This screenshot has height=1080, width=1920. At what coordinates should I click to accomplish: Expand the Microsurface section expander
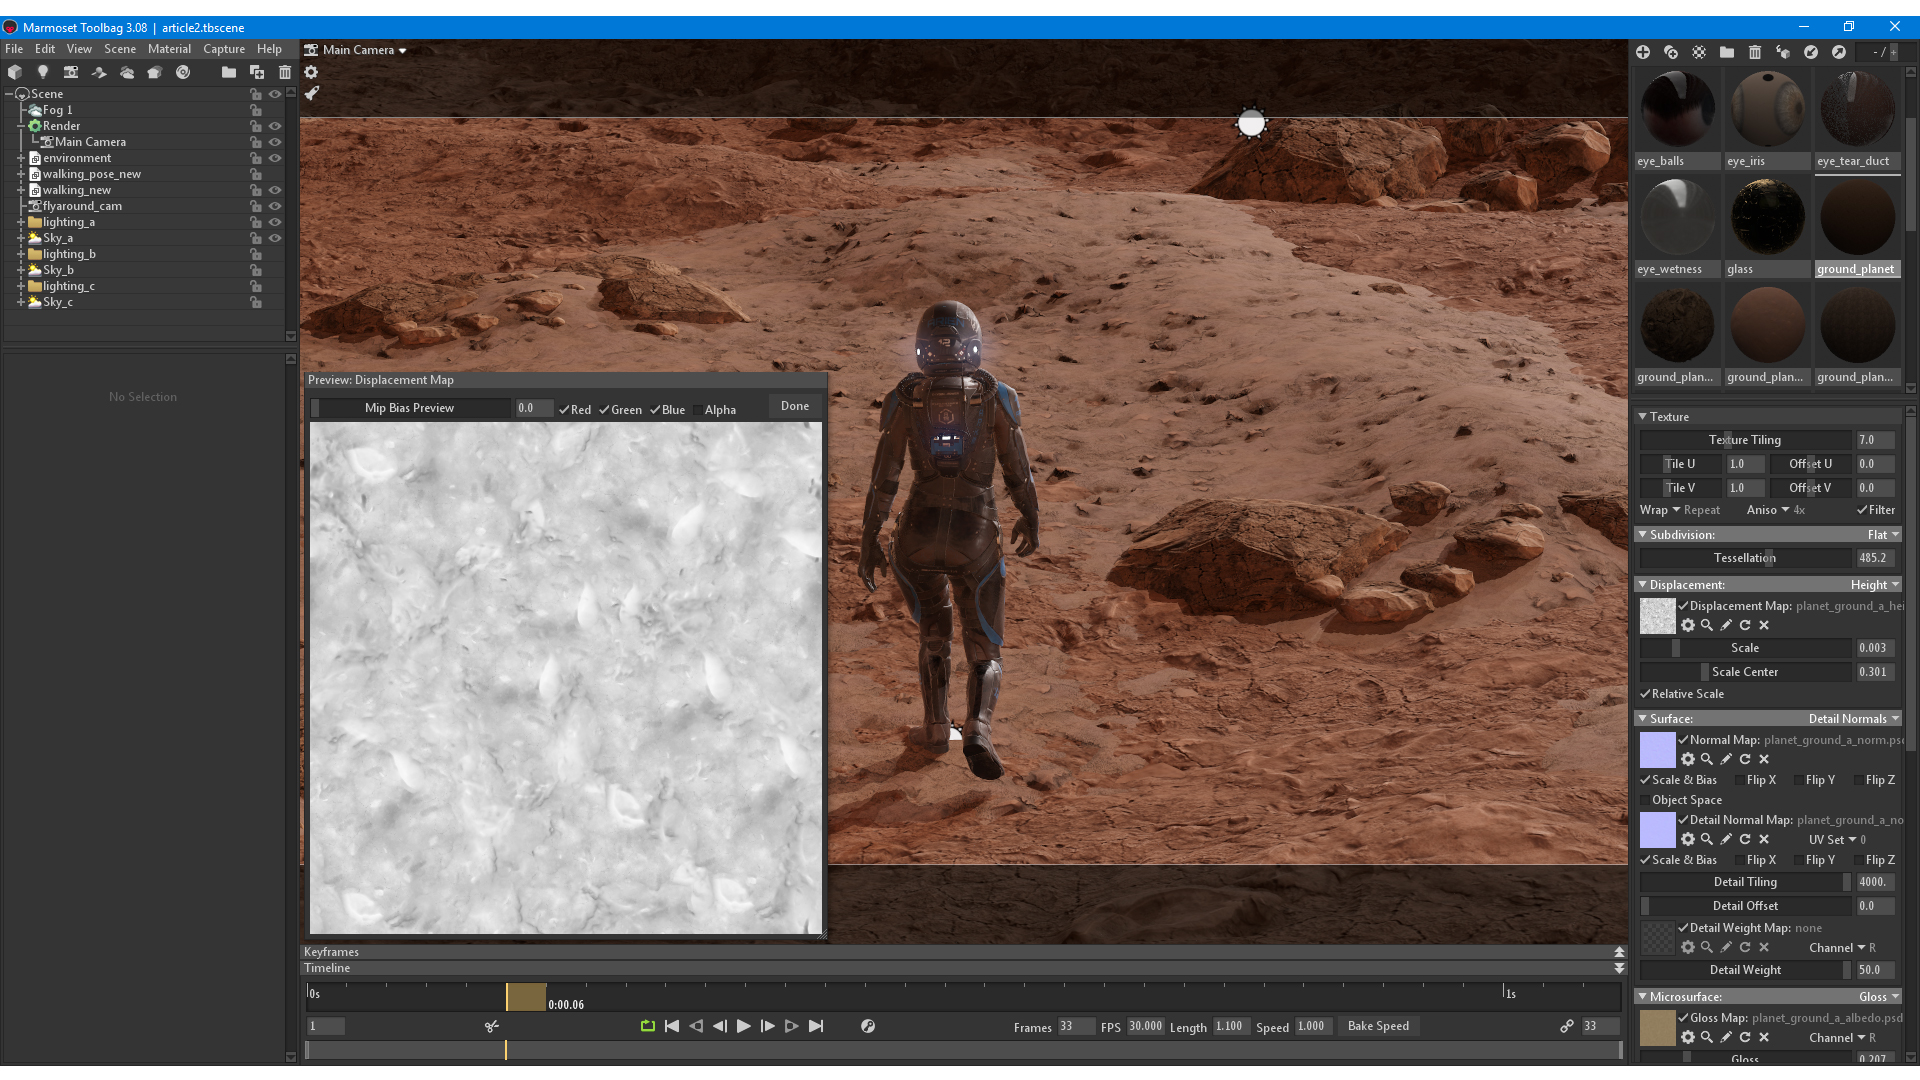[x=1644, y=996]
